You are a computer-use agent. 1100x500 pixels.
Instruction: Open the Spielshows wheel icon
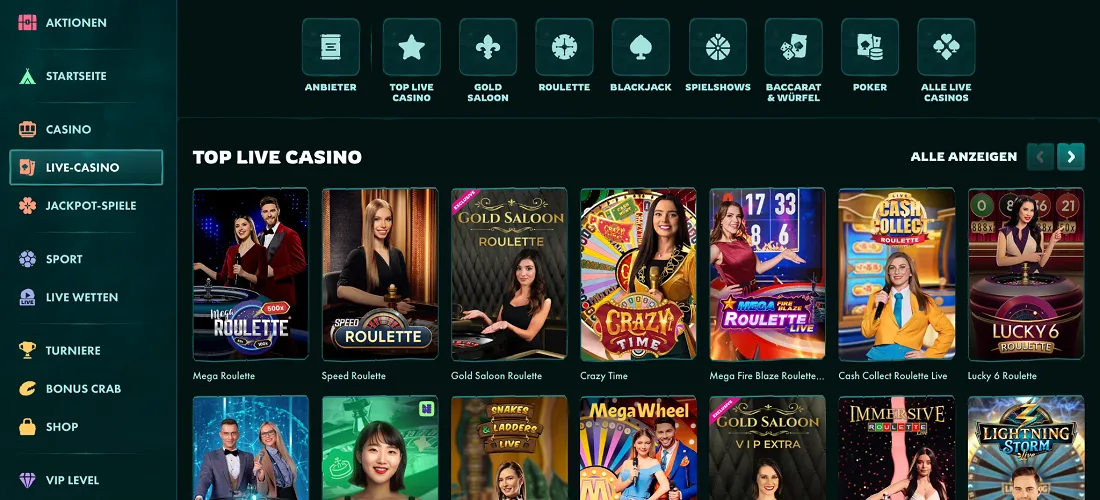tap(718, 47)
